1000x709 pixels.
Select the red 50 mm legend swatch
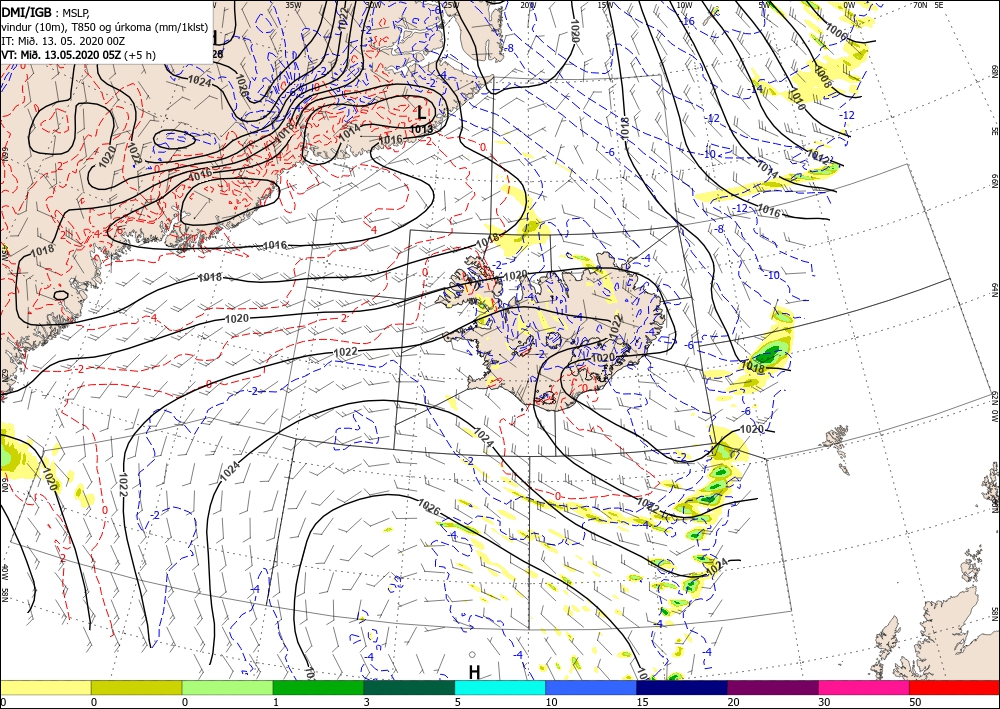[954, 687]
